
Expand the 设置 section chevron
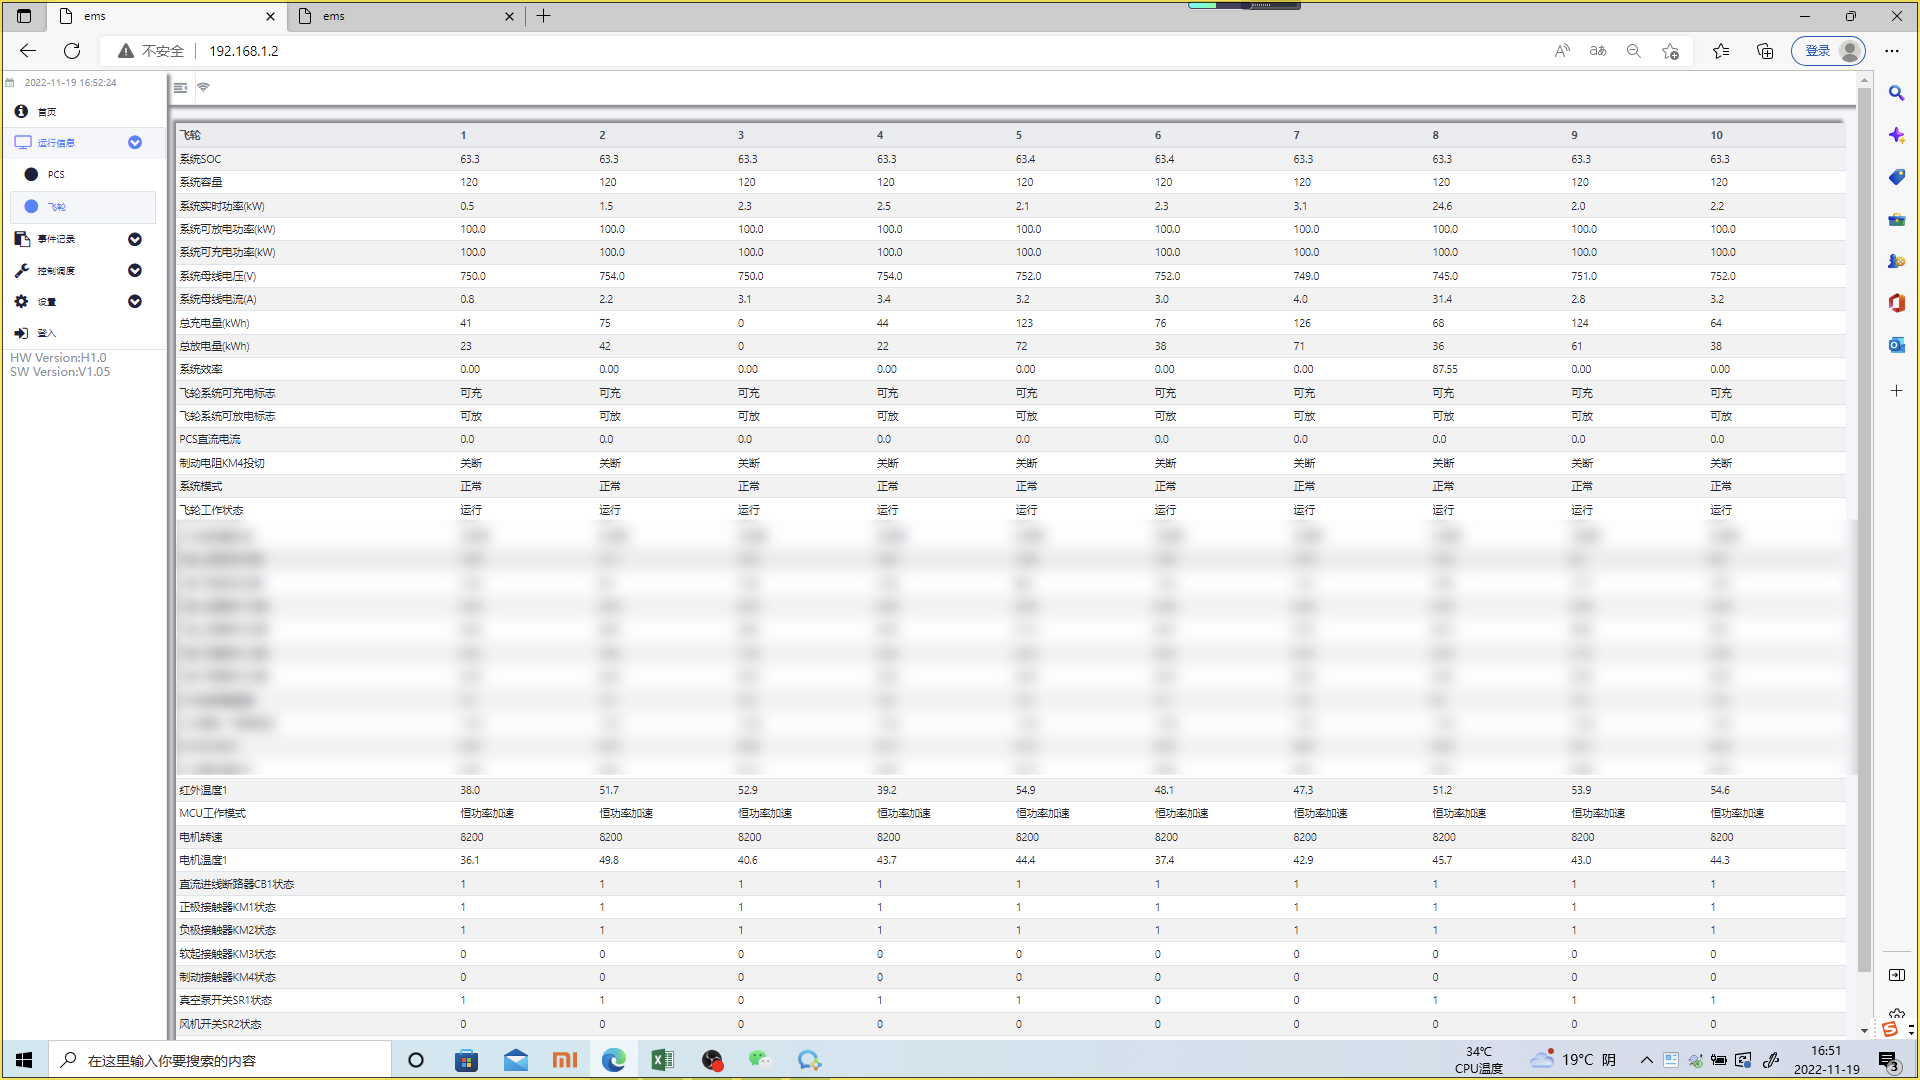coord(135,302)
